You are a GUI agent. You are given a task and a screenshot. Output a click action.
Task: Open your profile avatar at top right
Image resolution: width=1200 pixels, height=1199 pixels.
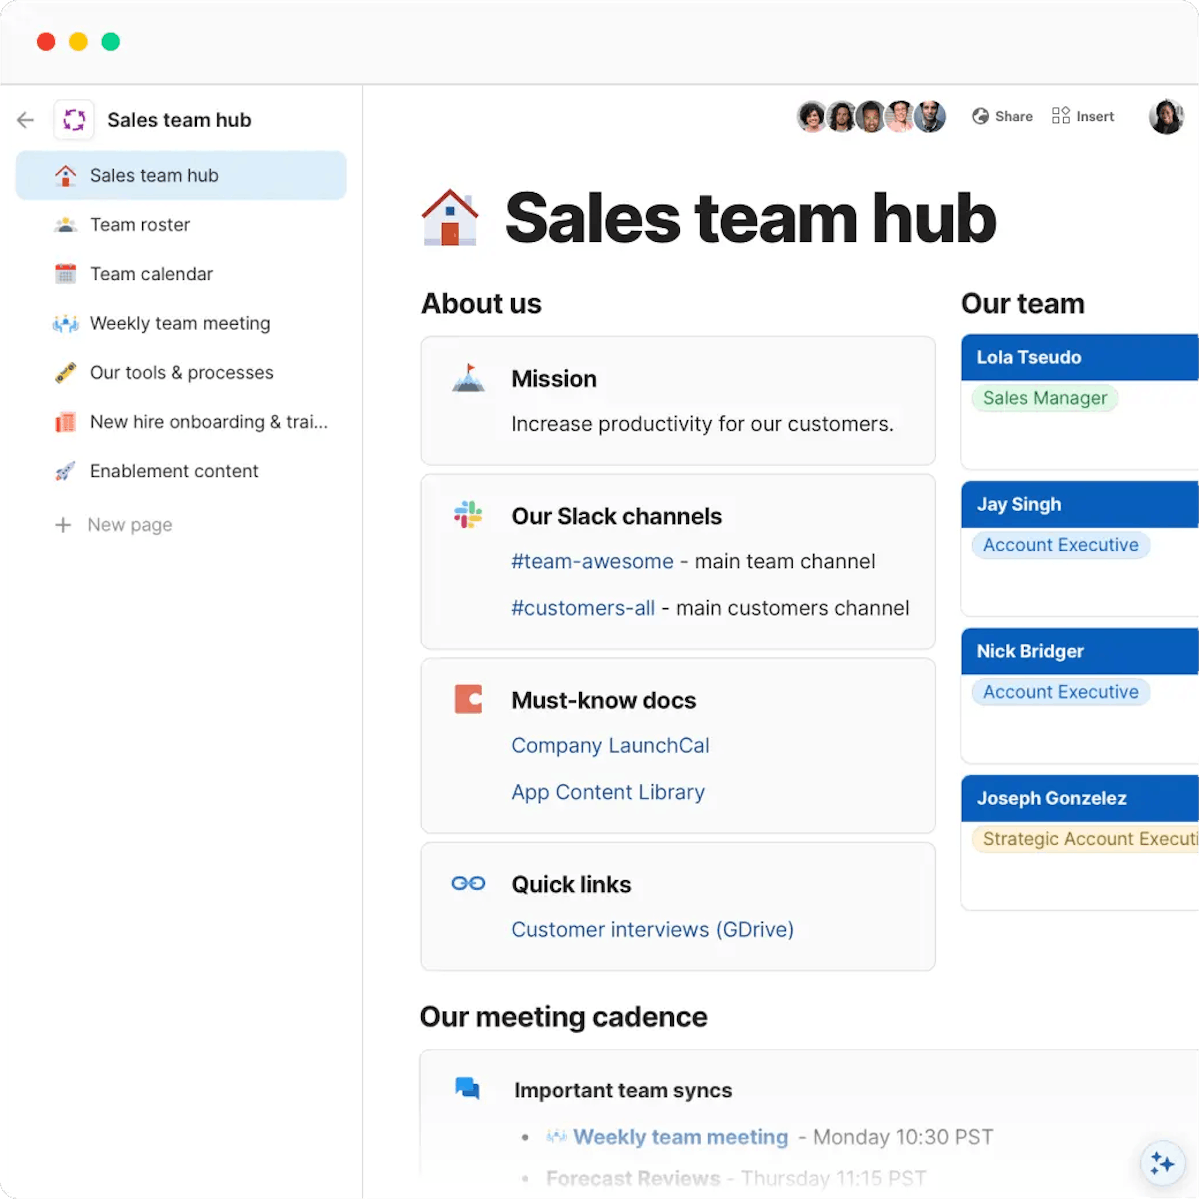click(1166, 117)
